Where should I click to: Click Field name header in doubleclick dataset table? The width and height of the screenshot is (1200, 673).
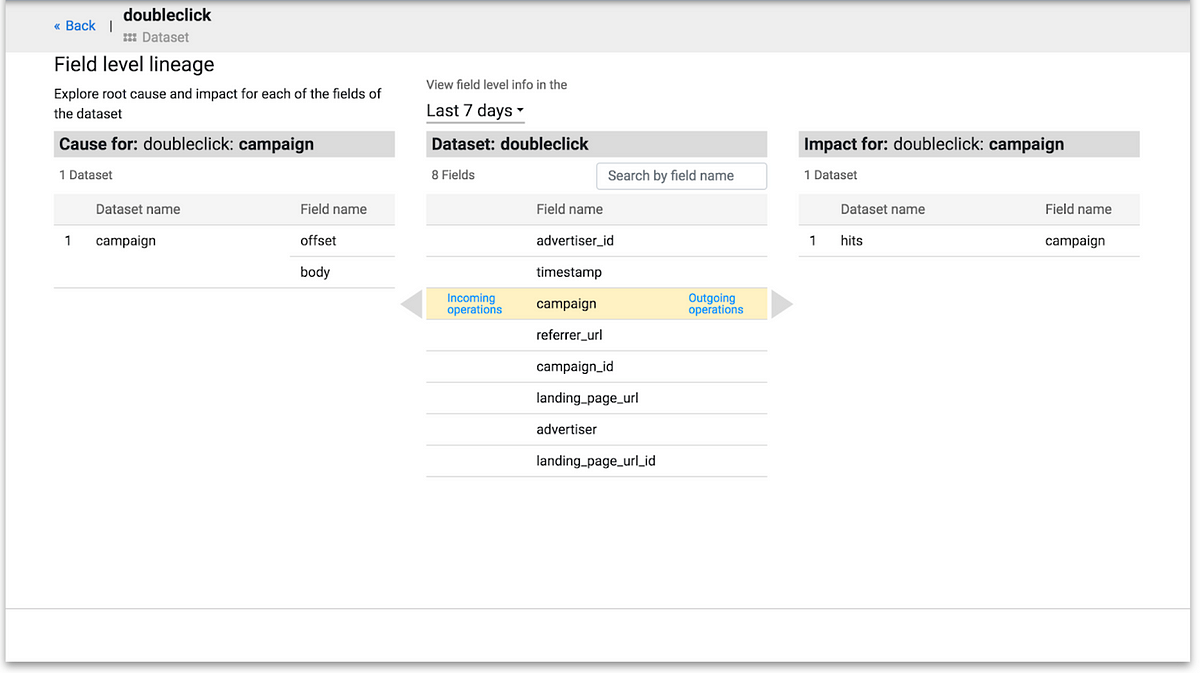click(x=569, y=209)
